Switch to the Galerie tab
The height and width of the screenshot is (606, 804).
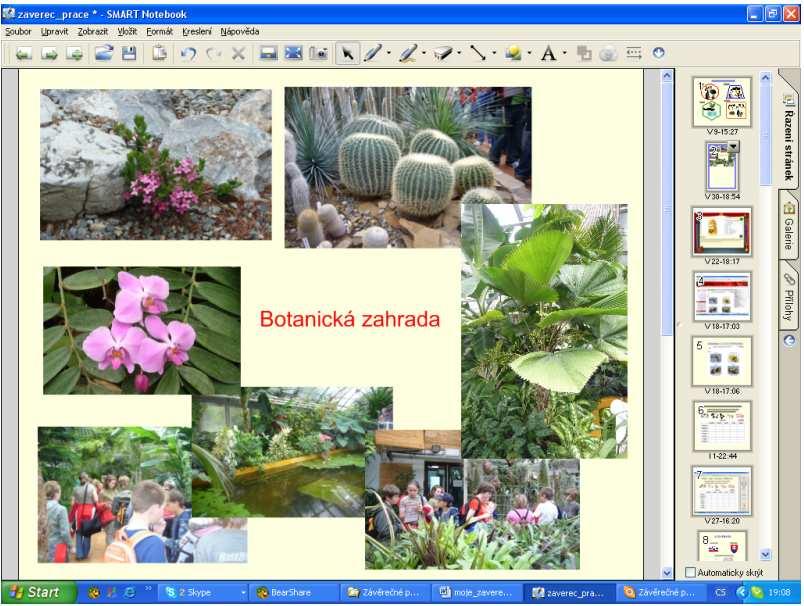pyautogui.click(x=789, y=226)
